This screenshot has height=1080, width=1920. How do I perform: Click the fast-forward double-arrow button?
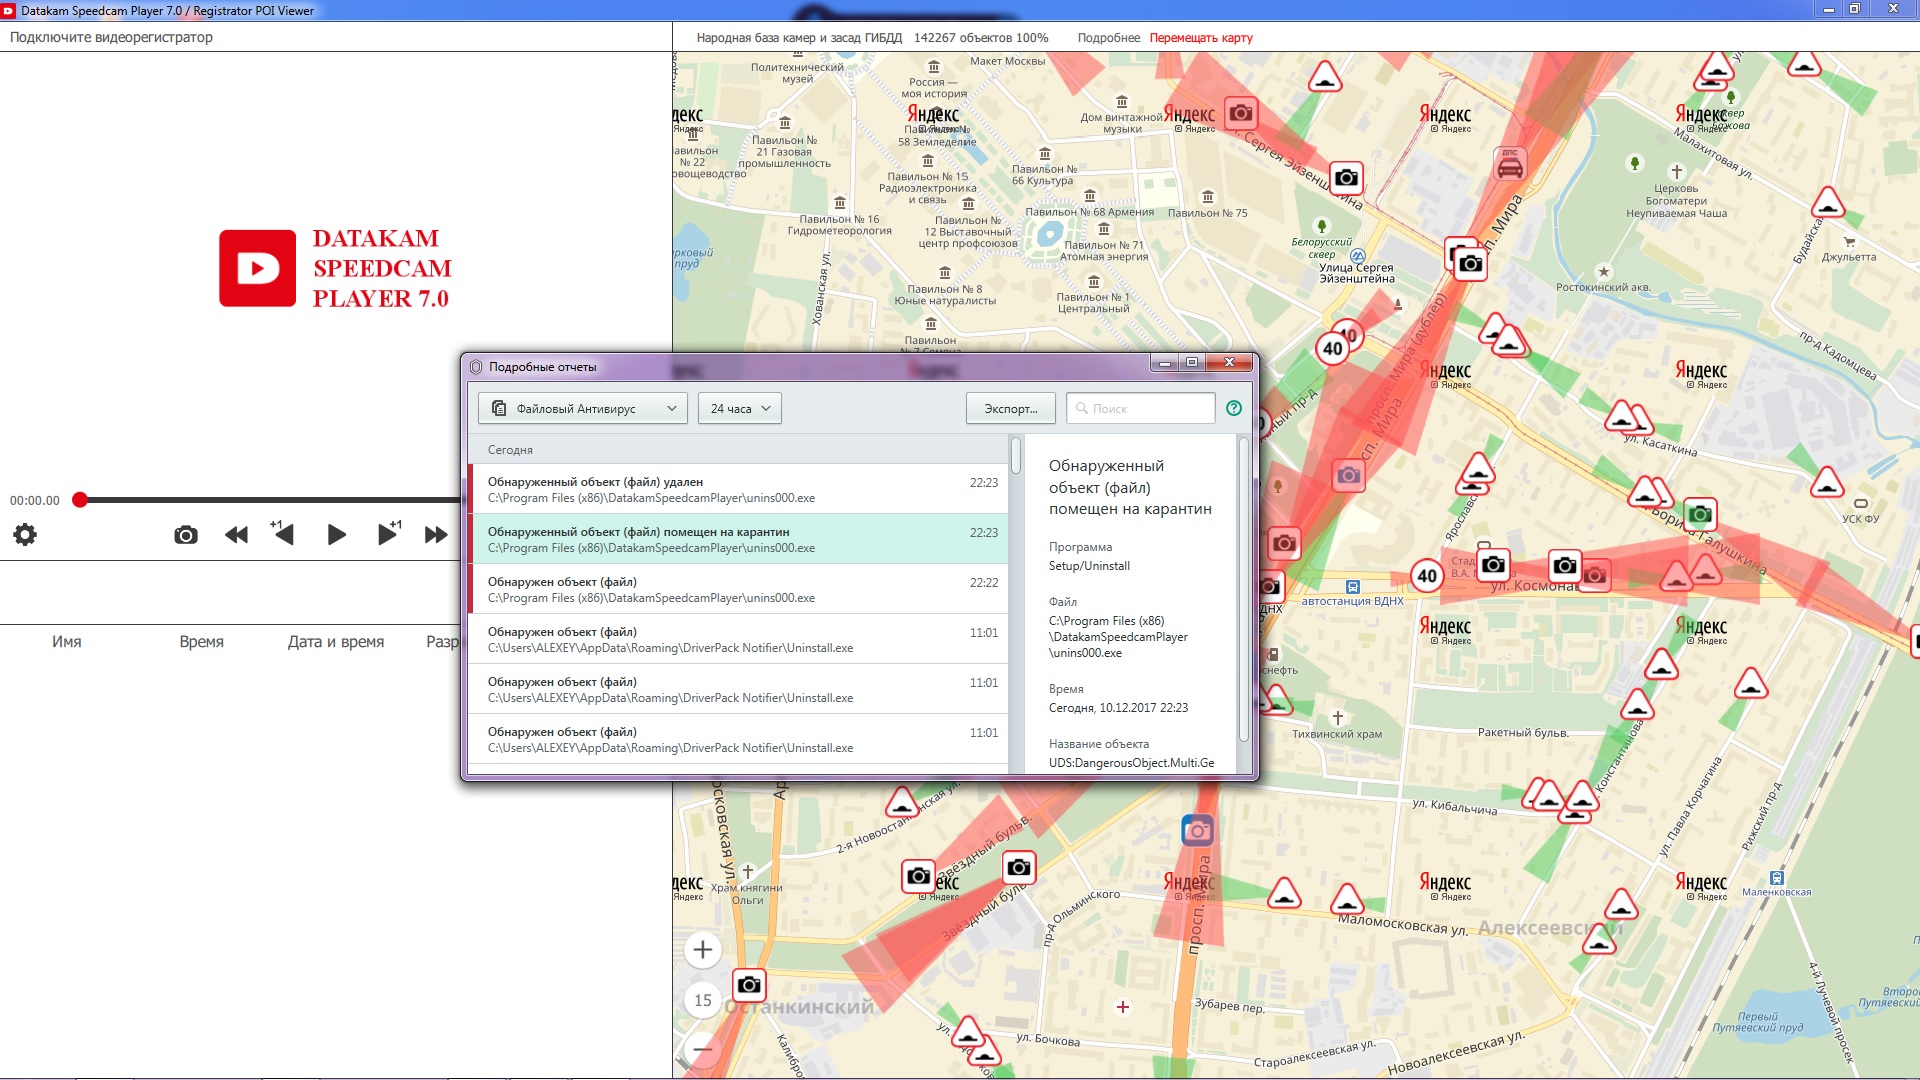(x=436, y=535)
